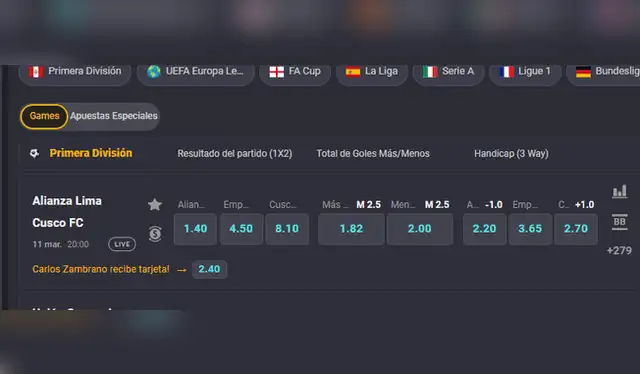640x374 pixels.
Task: Open the Alianza Lima team name
Action: click(67, 201)
